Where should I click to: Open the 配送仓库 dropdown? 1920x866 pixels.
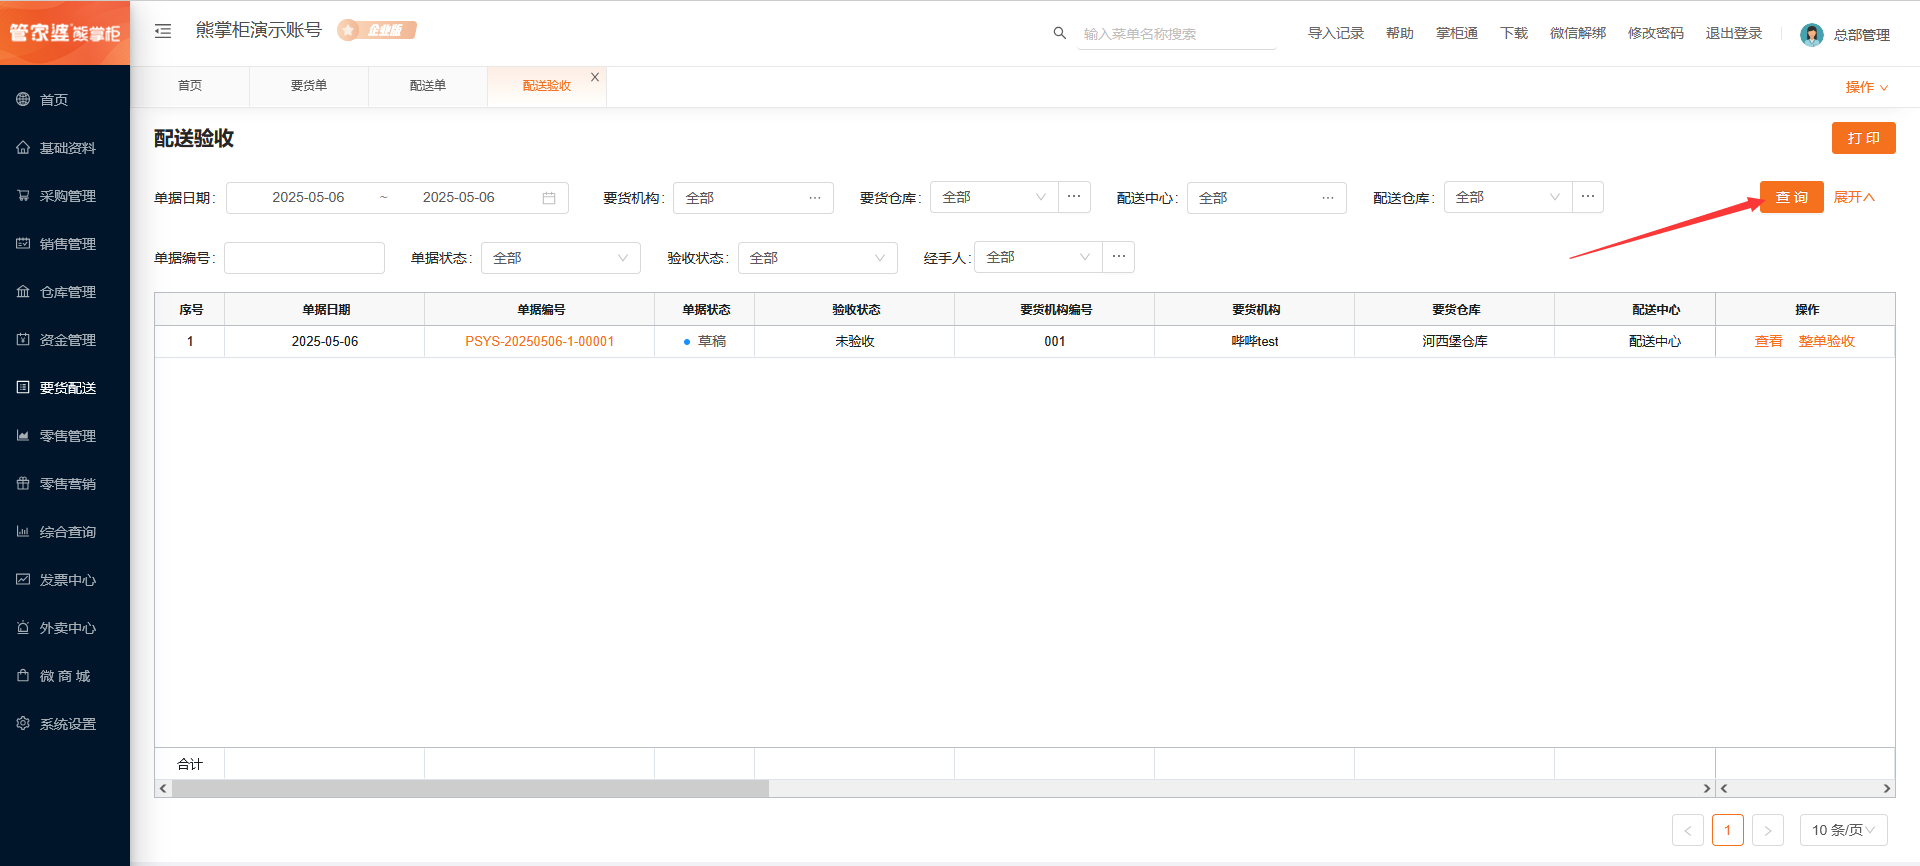1508,197
